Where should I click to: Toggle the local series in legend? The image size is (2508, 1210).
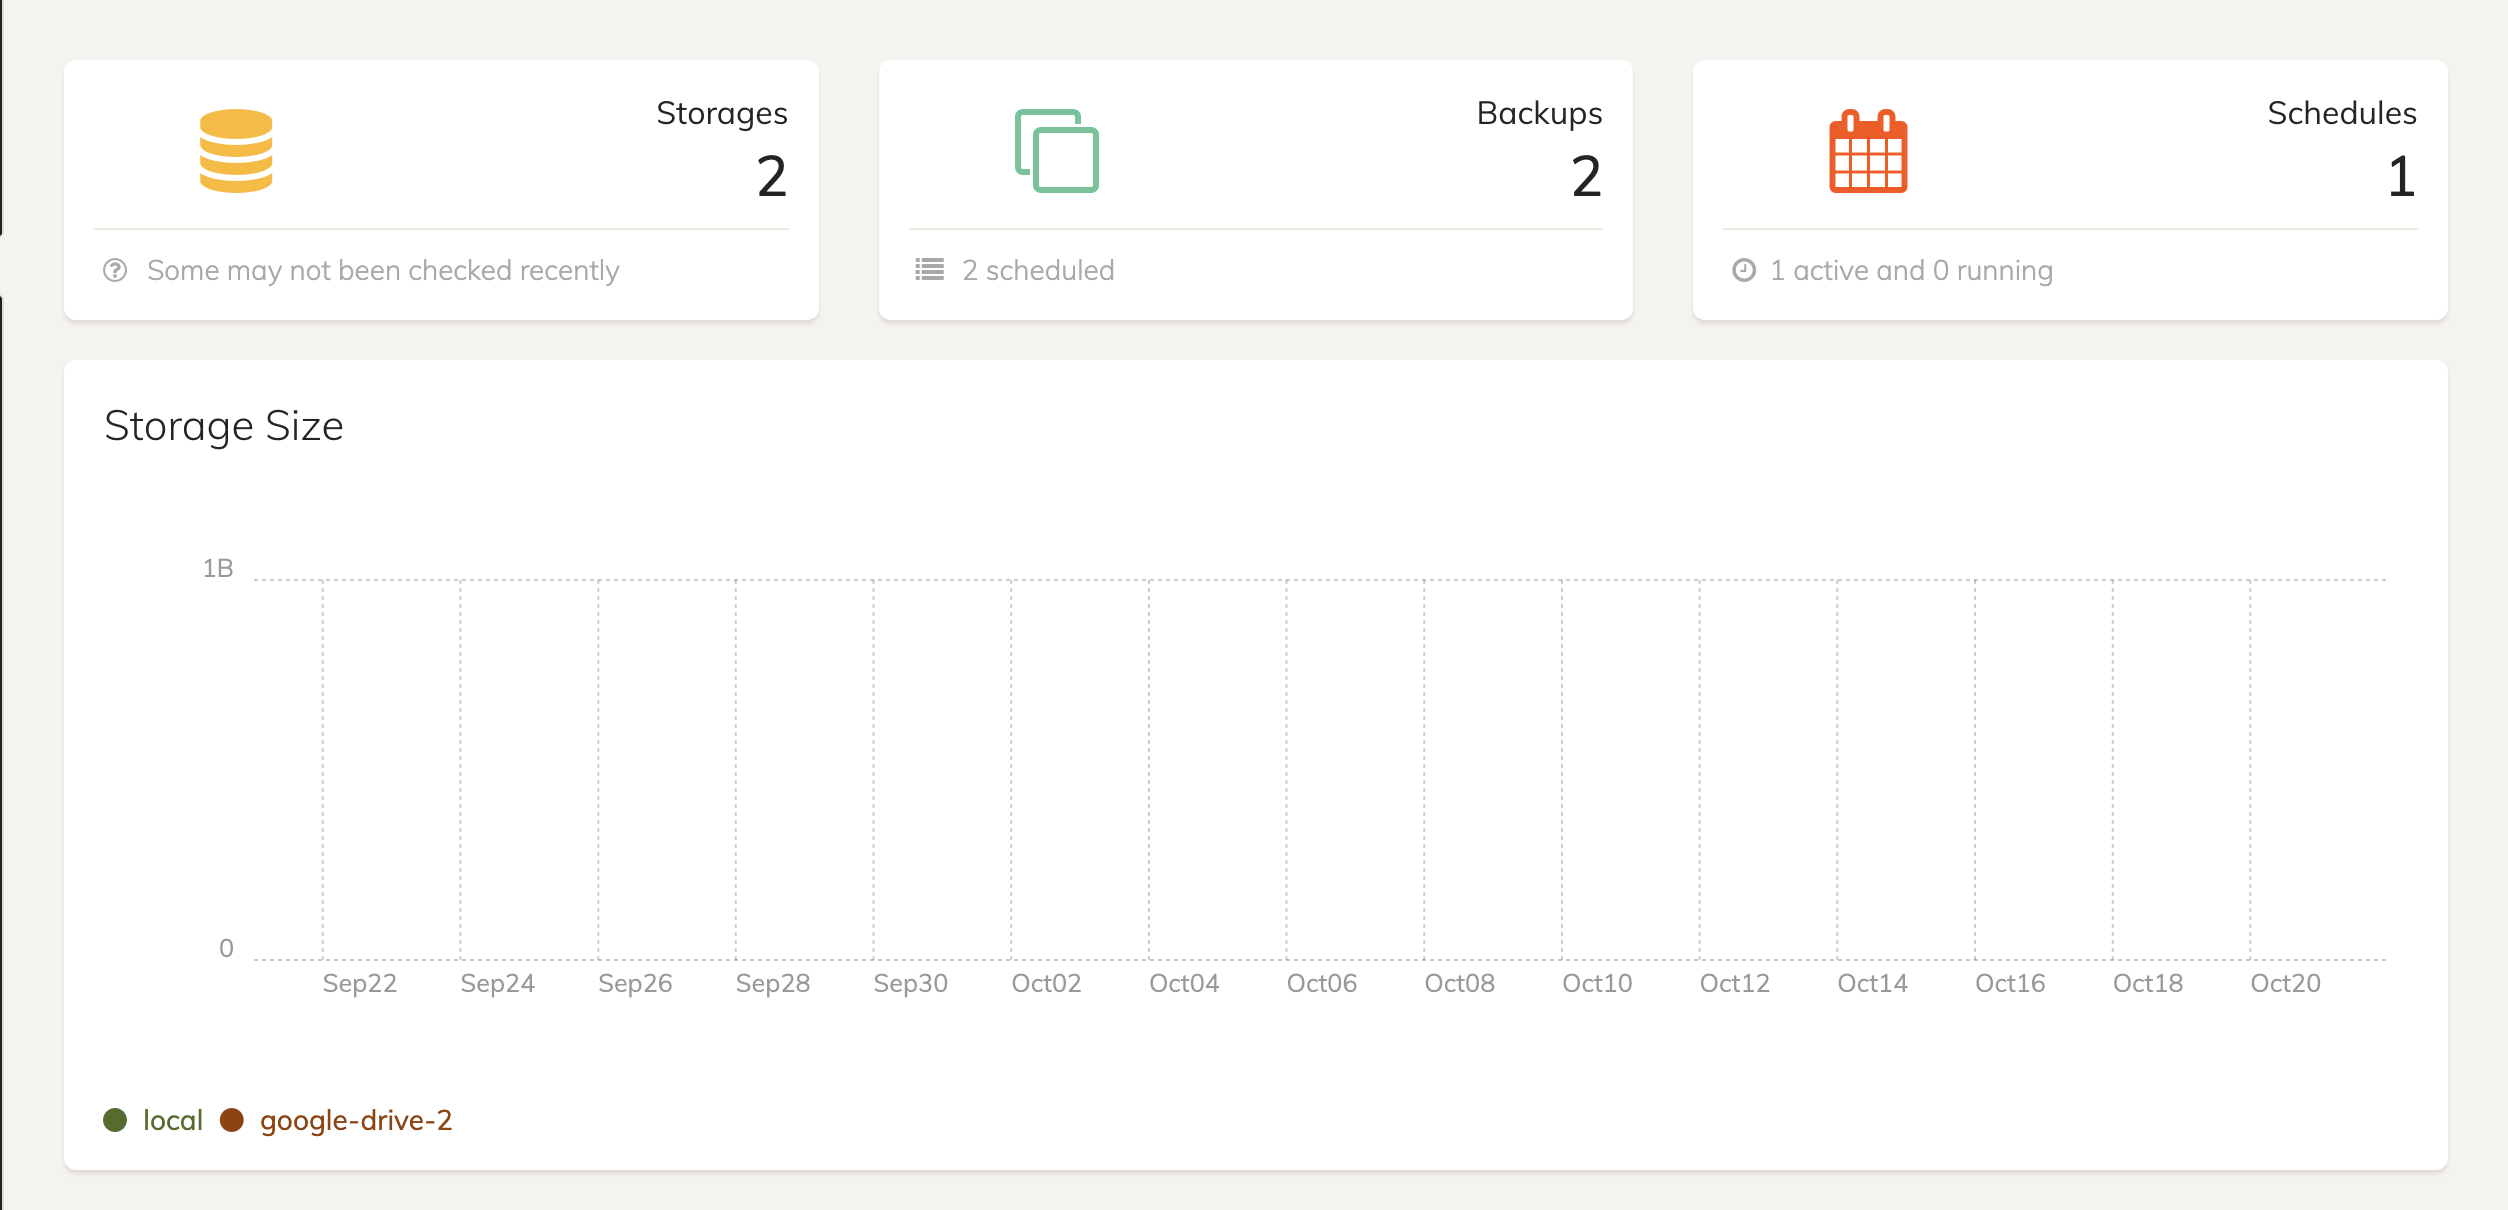173,1120
